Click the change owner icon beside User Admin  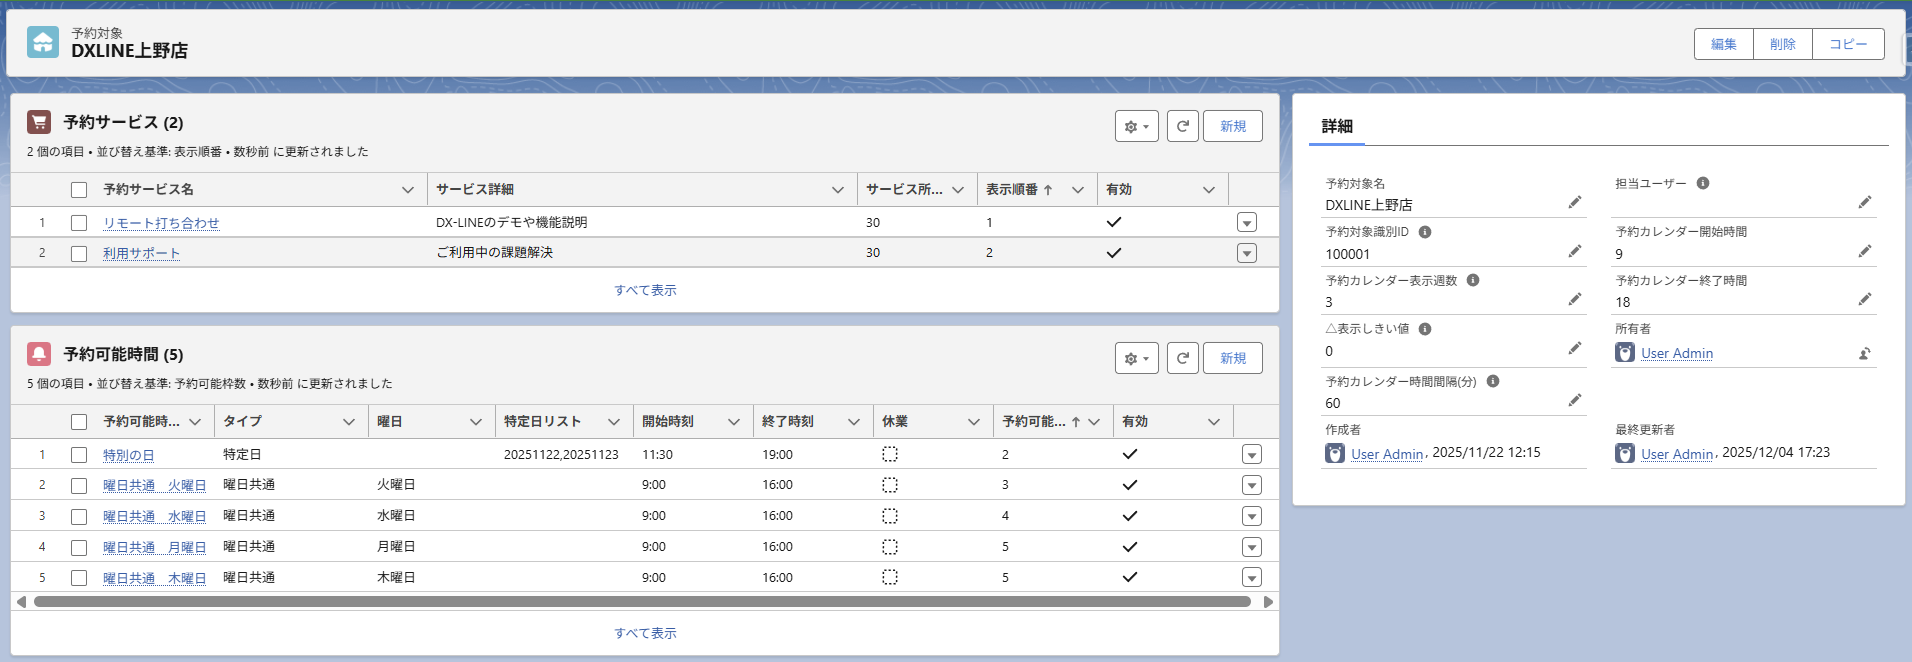pyautogui.click(x=1864, y=353)
